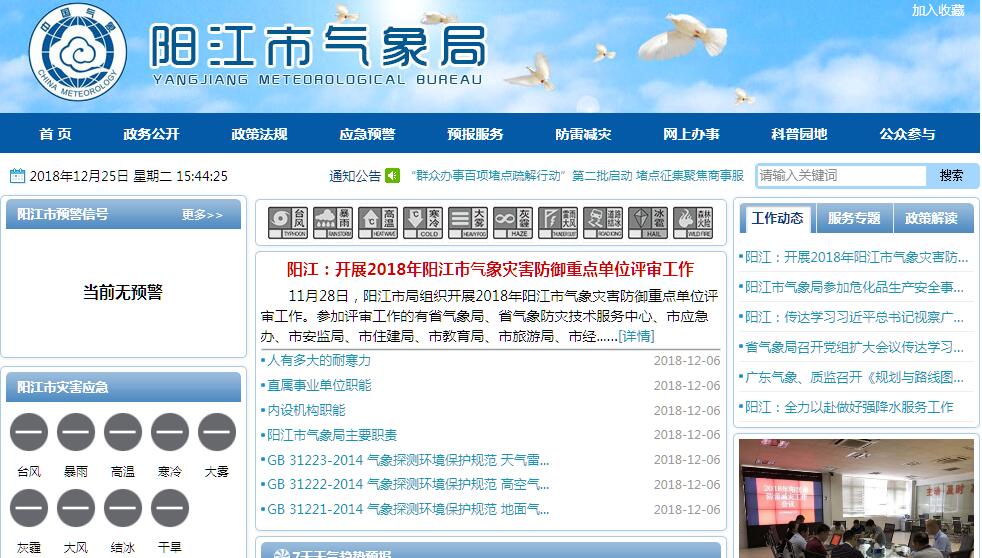Open the 防雷减灾 navigation menu
Screen dimensions: 982x558
point(583,133)
